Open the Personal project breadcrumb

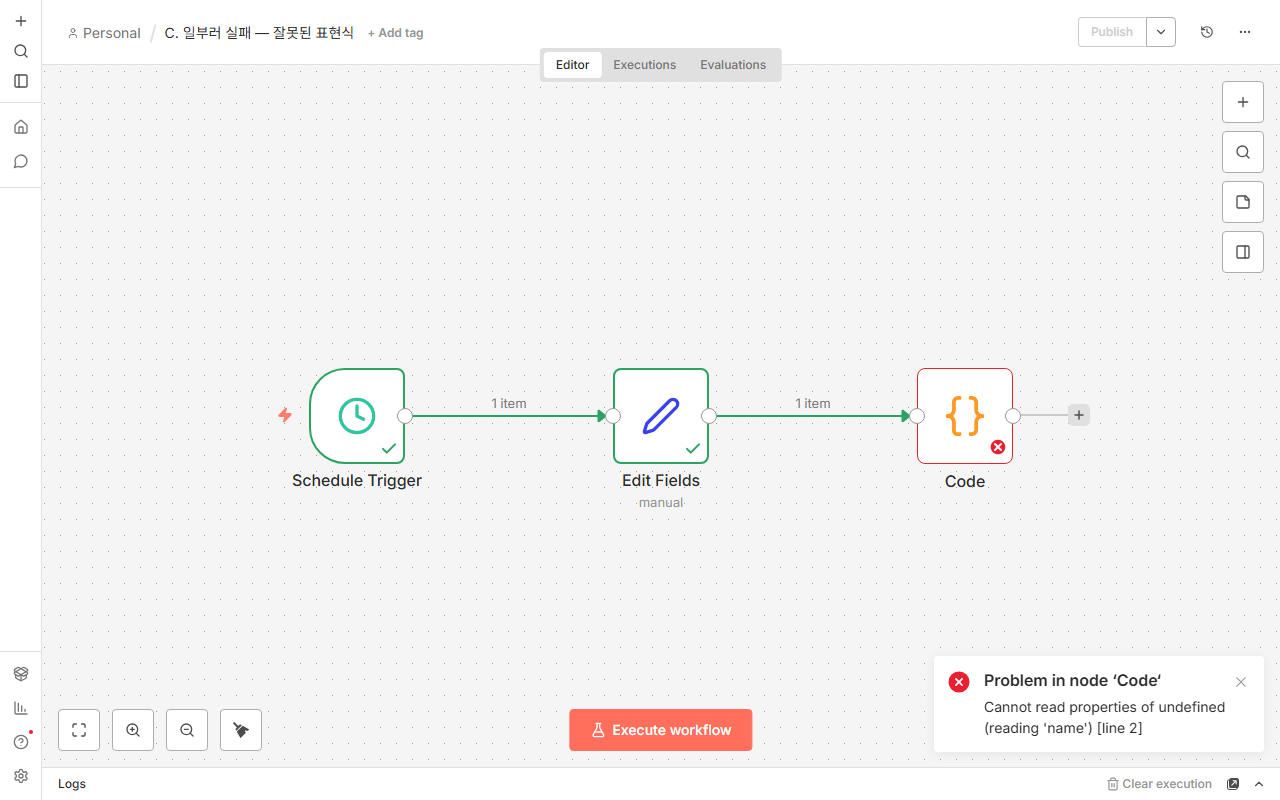tap(104, 33)
